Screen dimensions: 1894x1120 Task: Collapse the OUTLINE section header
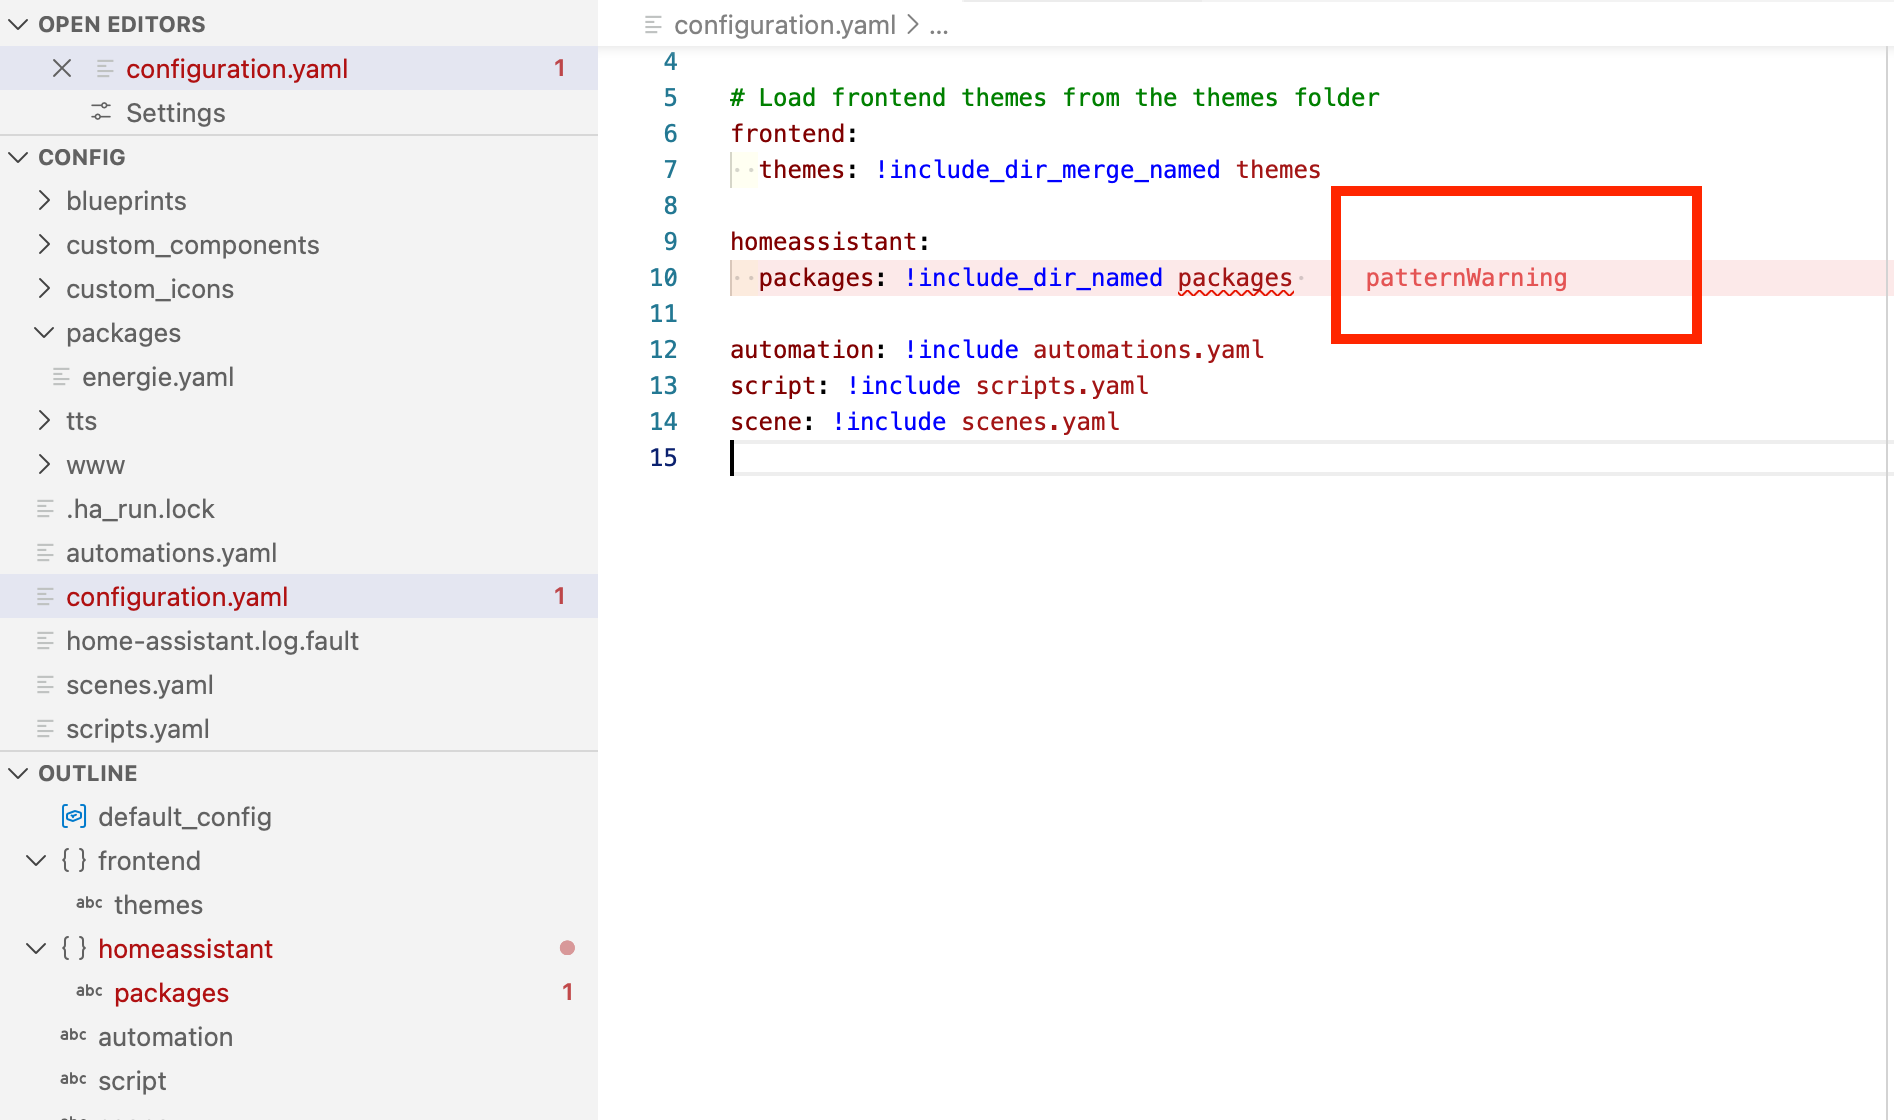pos(18,773)
